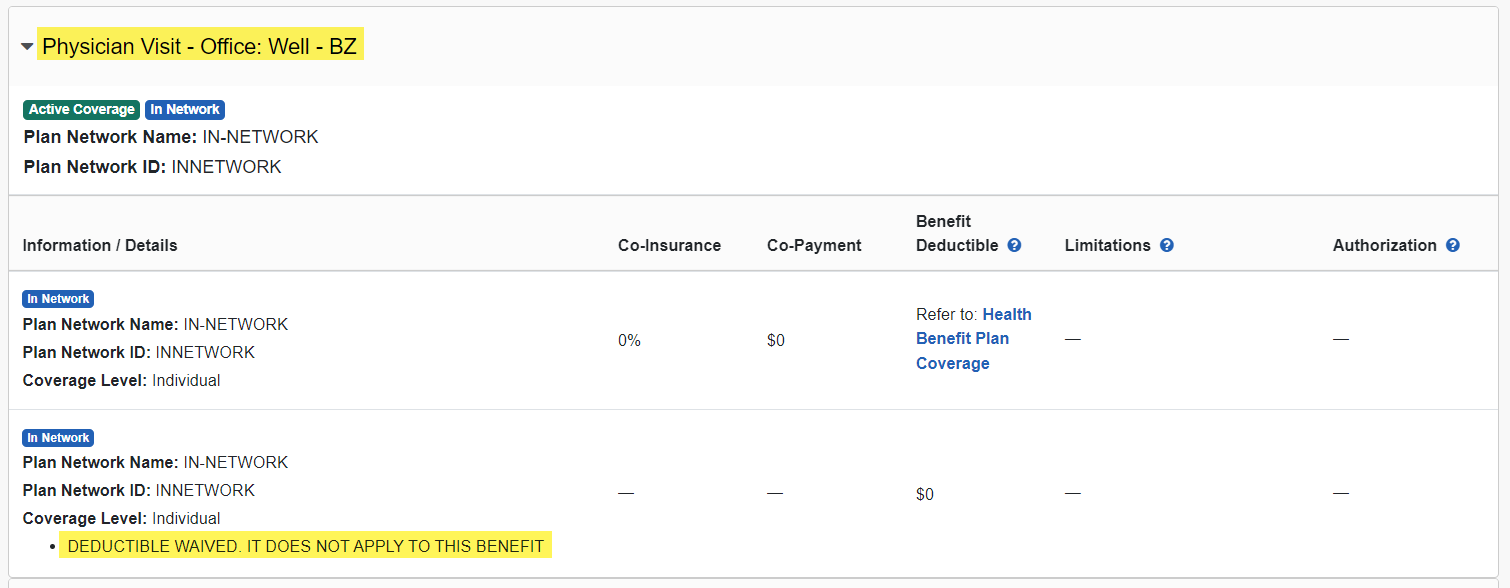Click the Benefit Deductible column header
1510x588 pixels.
click(955, 233)
